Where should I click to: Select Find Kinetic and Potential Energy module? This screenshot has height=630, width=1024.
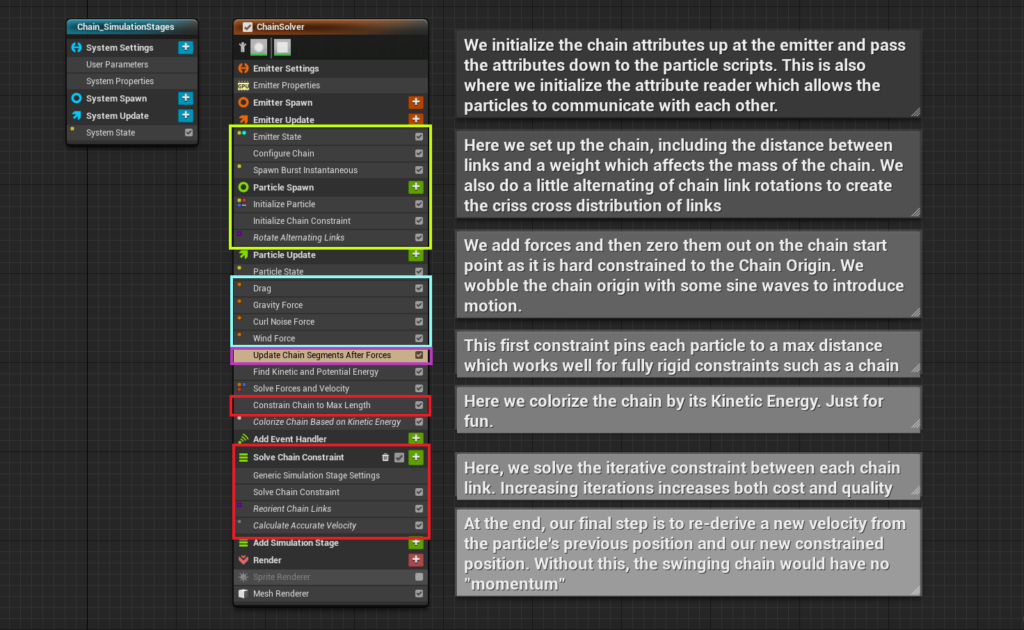(330, 372)
